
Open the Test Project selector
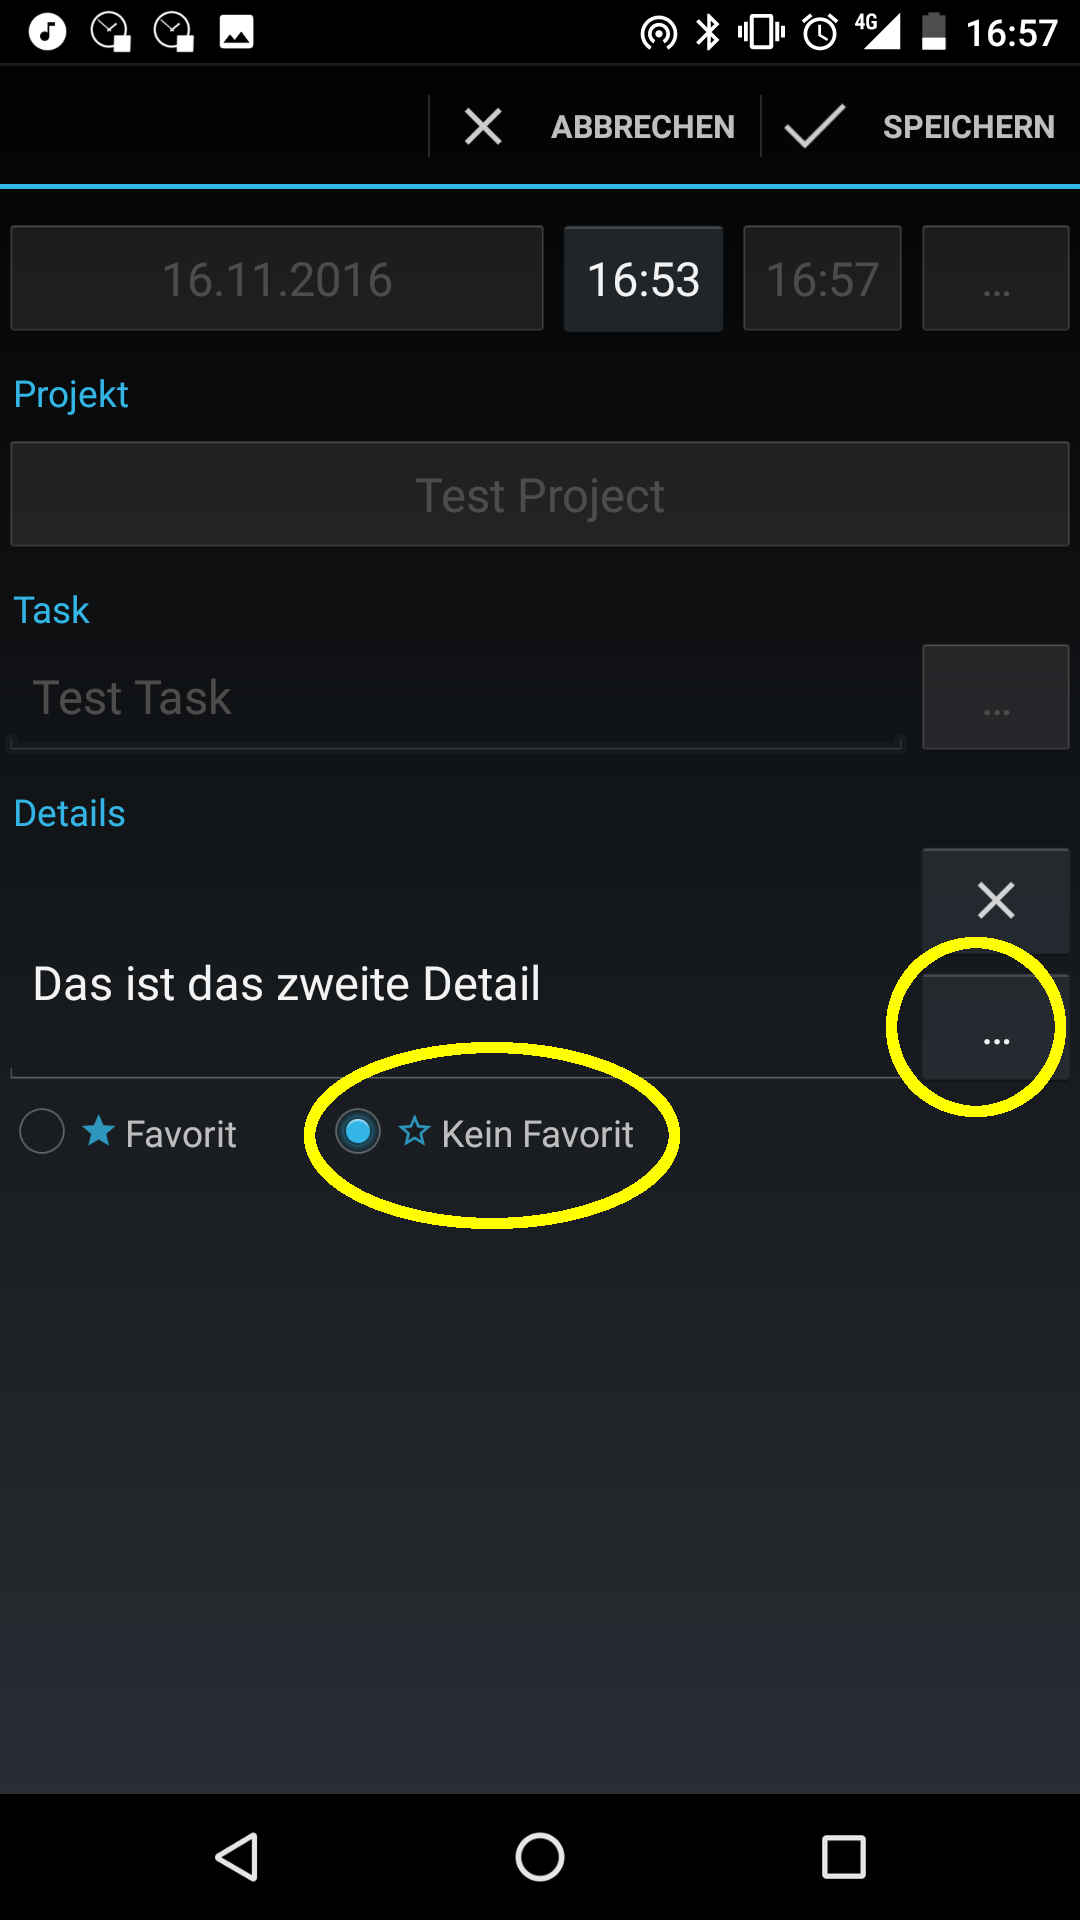[x=540, y=494]
